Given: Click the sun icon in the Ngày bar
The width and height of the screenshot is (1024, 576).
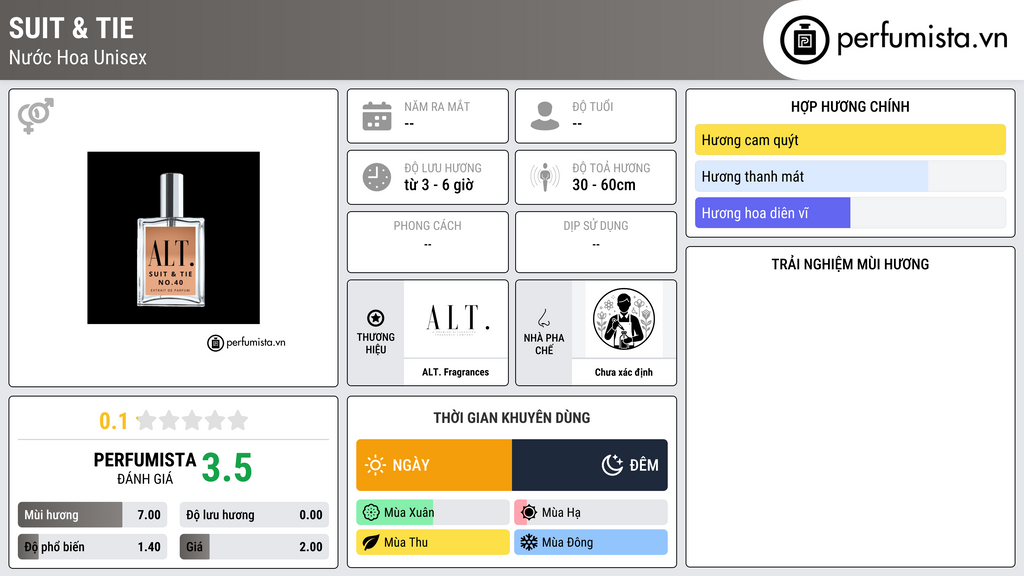Looking at the screenshot, I should (375, 465).
